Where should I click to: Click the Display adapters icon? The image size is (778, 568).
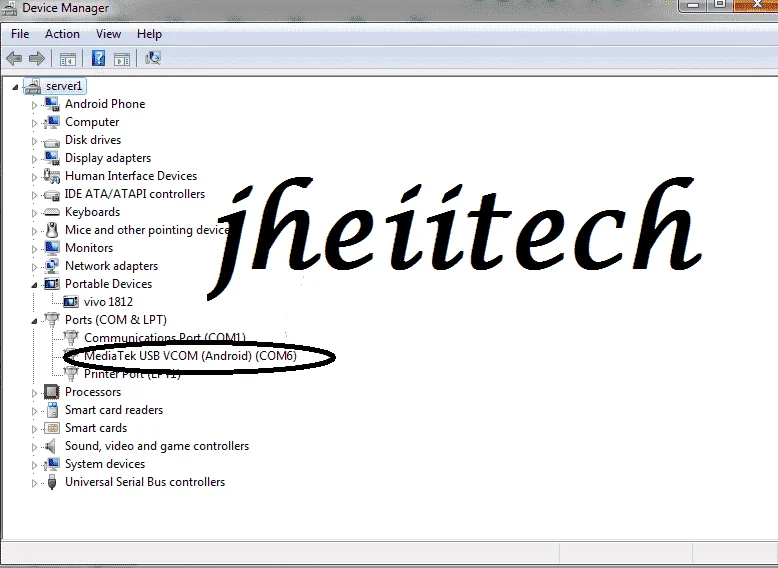pyautogui.click(x=52, y=158)
